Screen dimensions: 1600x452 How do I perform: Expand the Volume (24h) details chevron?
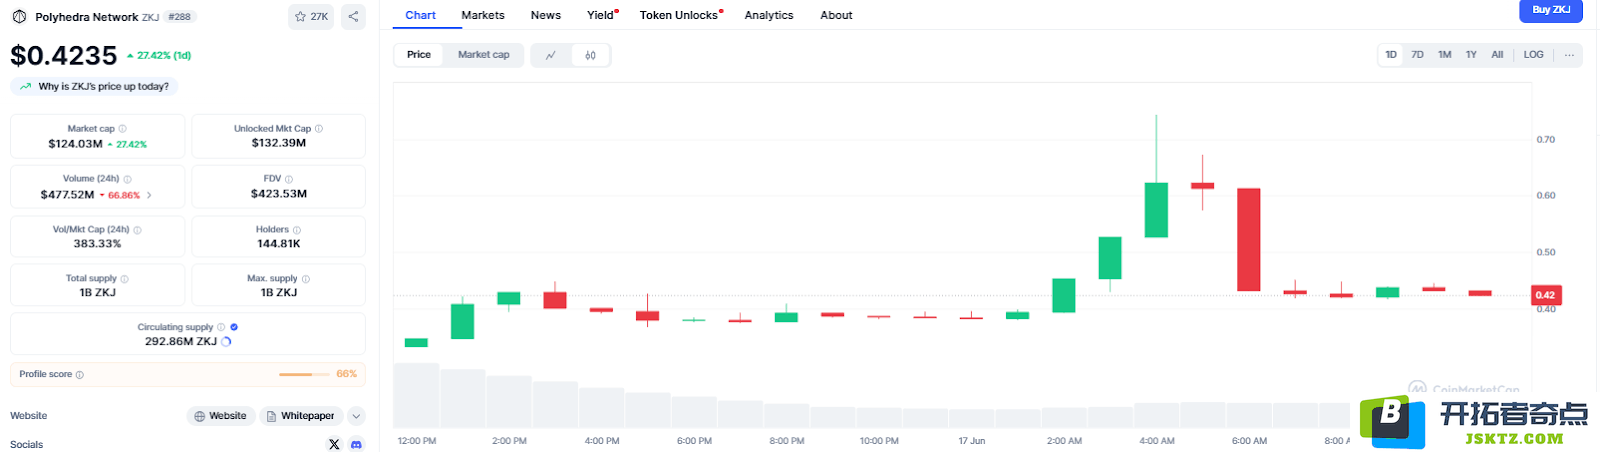[149, 195]
